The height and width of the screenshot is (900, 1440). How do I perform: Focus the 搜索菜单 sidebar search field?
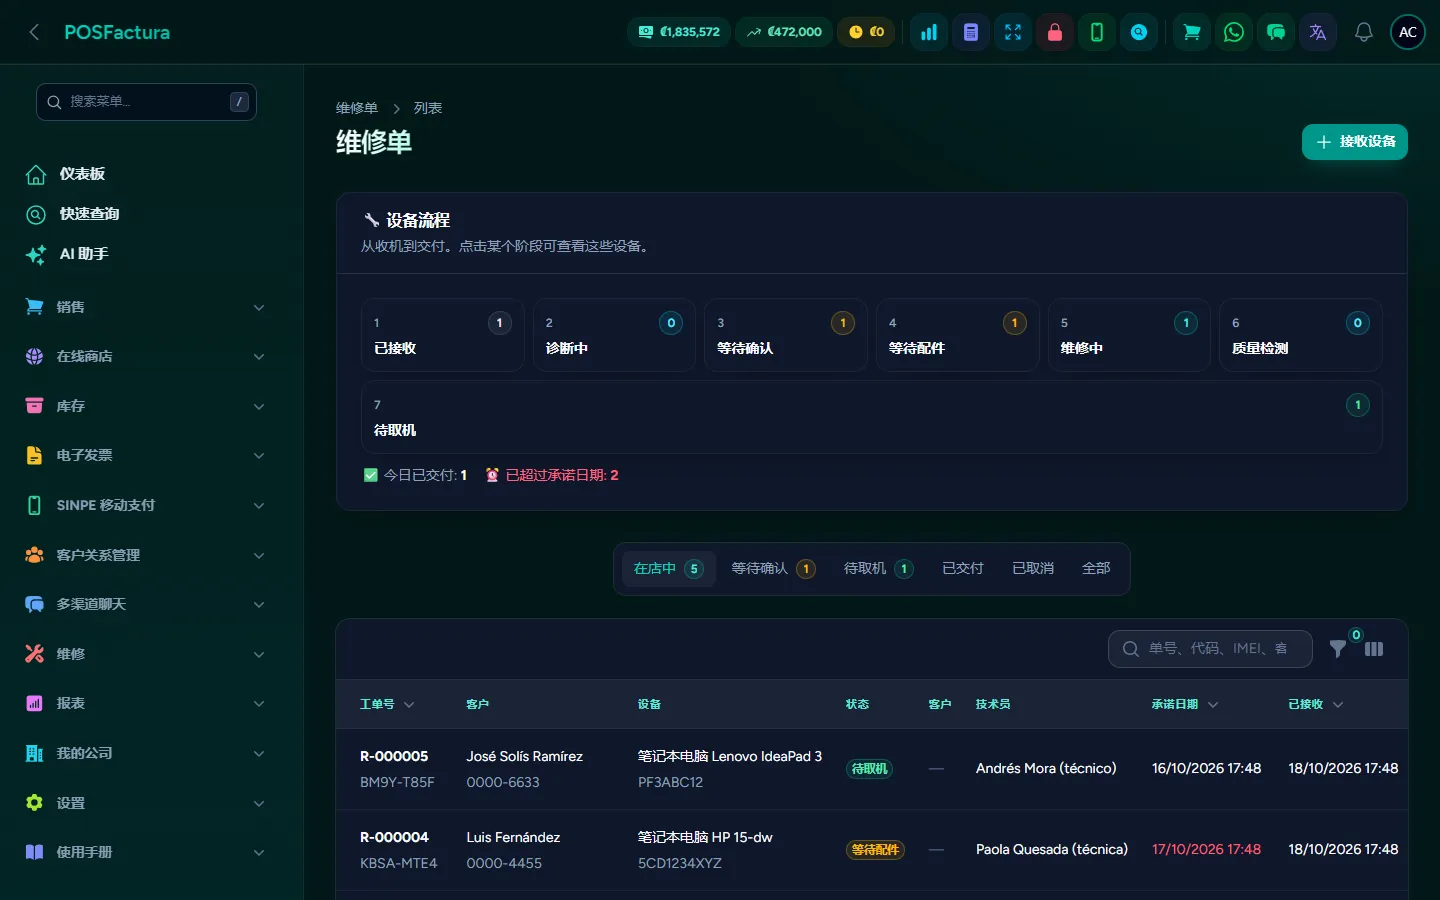146,102
